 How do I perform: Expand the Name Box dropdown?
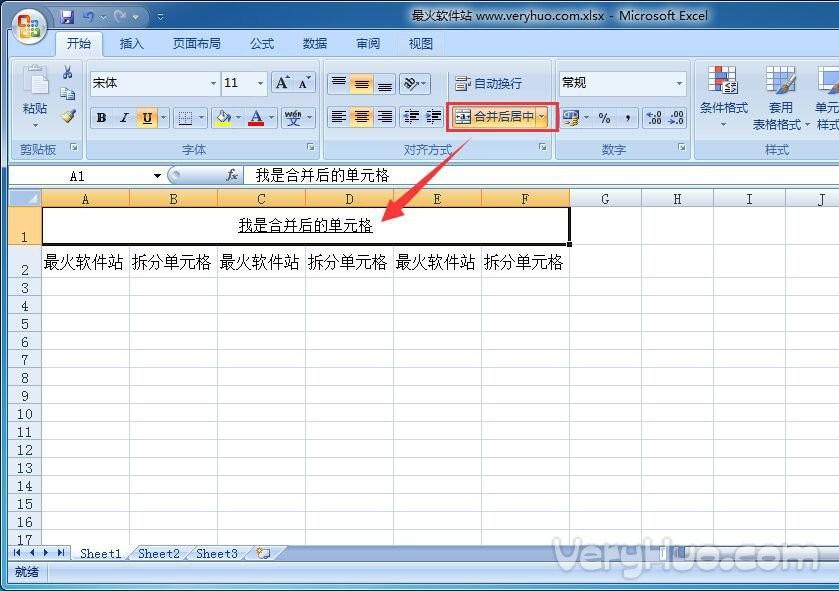pyautogui.click(x=157, y=176)
